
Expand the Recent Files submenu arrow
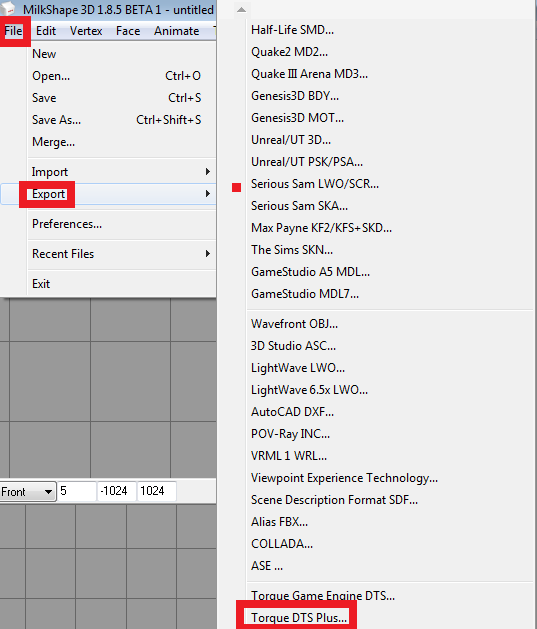(x=207, y=254)
